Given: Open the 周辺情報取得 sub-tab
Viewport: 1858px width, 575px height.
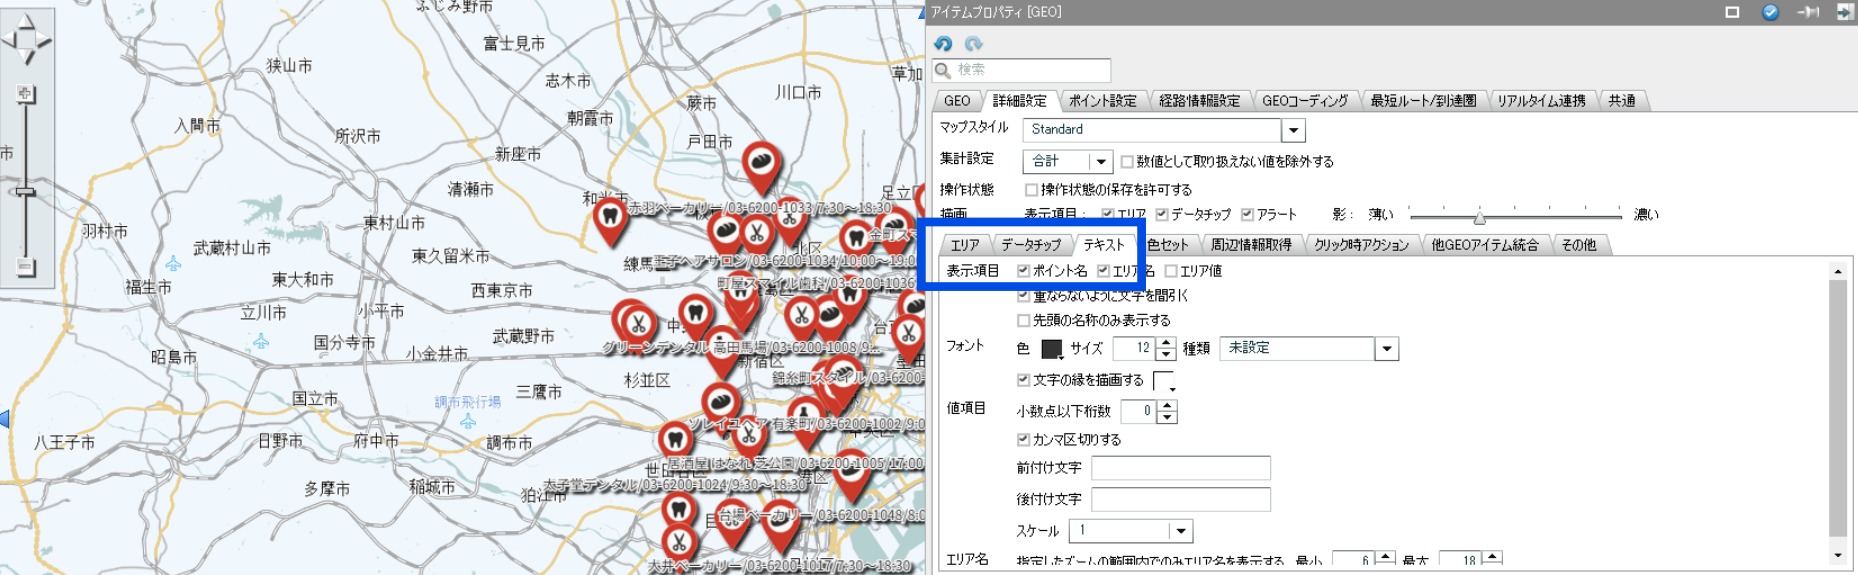Looking at the screenshot, I should [x=1250, y=245].
